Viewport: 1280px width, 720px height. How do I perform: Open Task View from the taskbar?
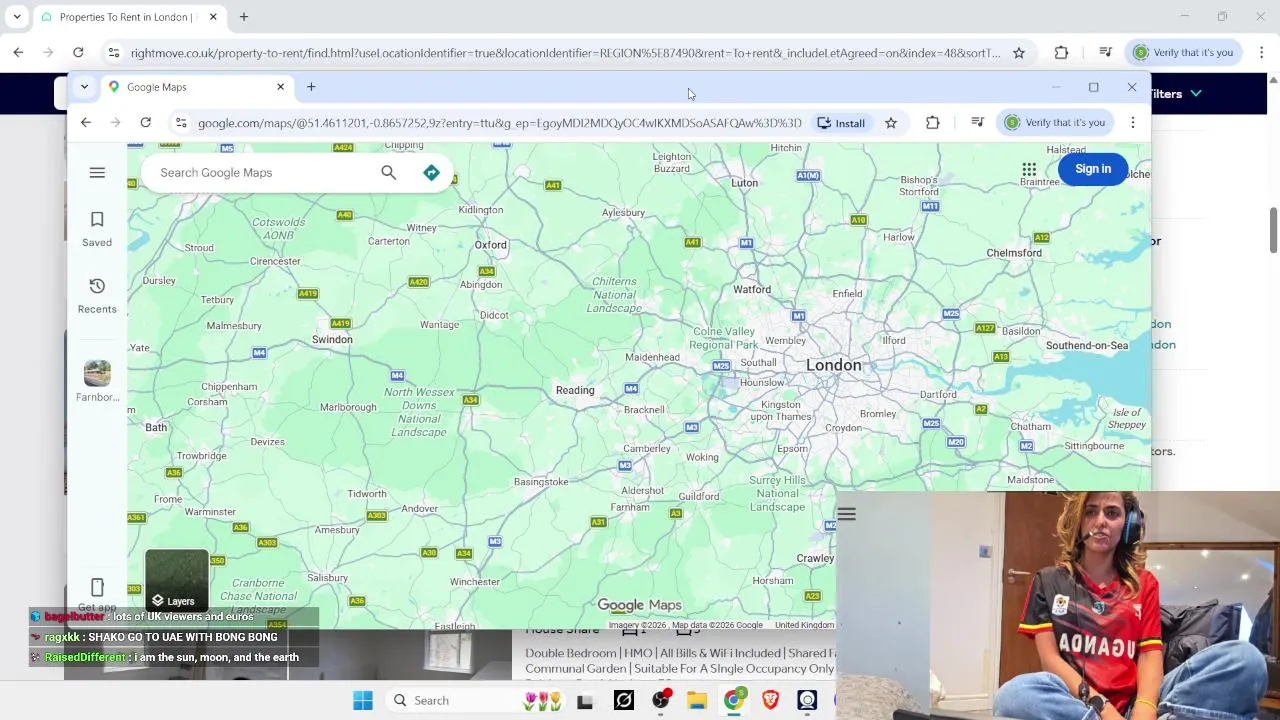click(x=585, y=701)
